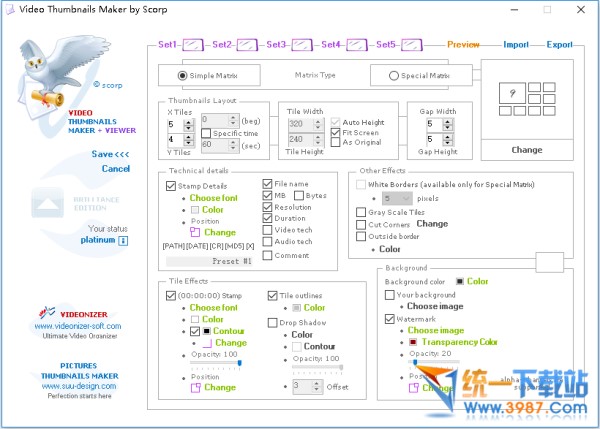Click the Background color swatch
This screenshot has width=600, height=429.
point(459,282)
